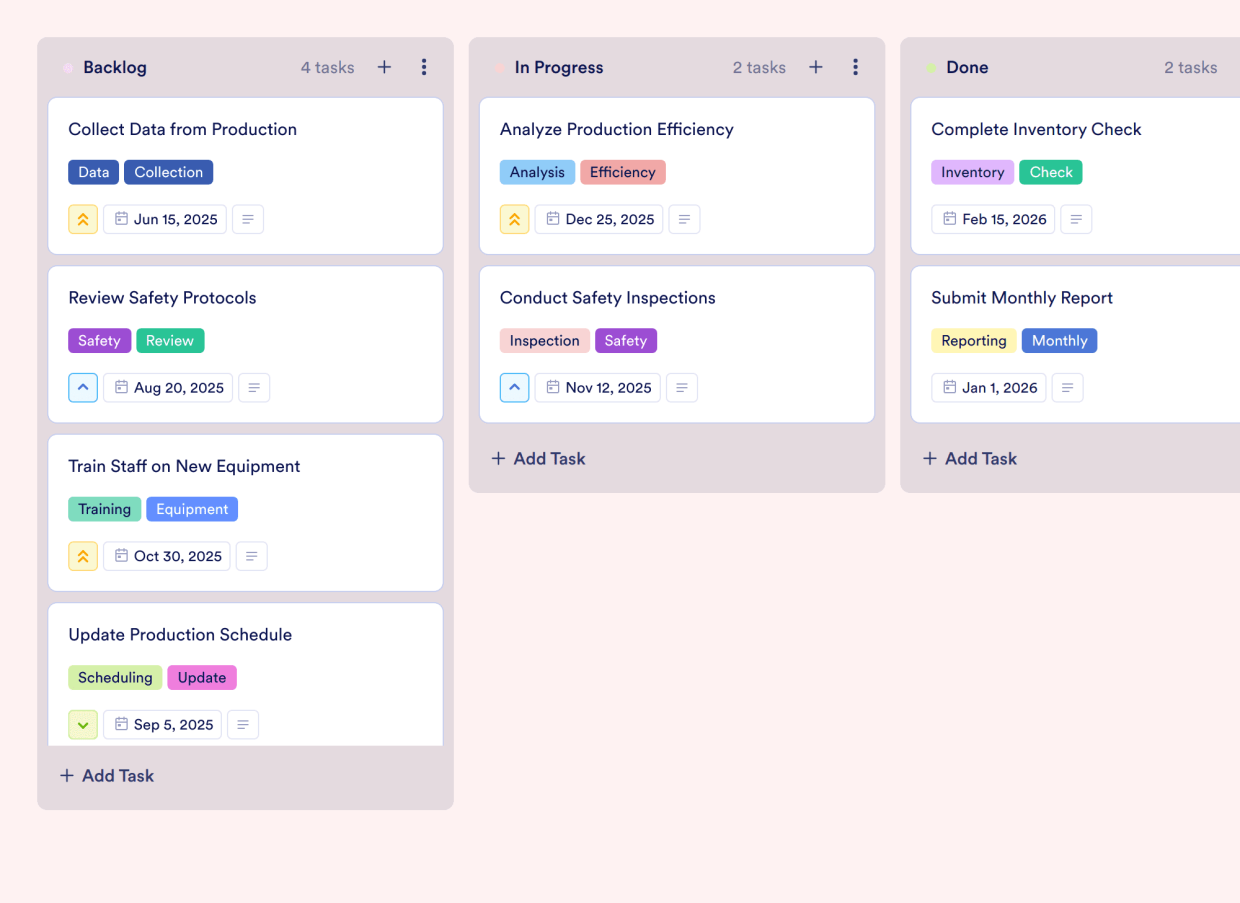The width and height of the screenshot is (1240, 903).
Task: Open the three-dot menu of the In Progress column
Action: [856, 67]
